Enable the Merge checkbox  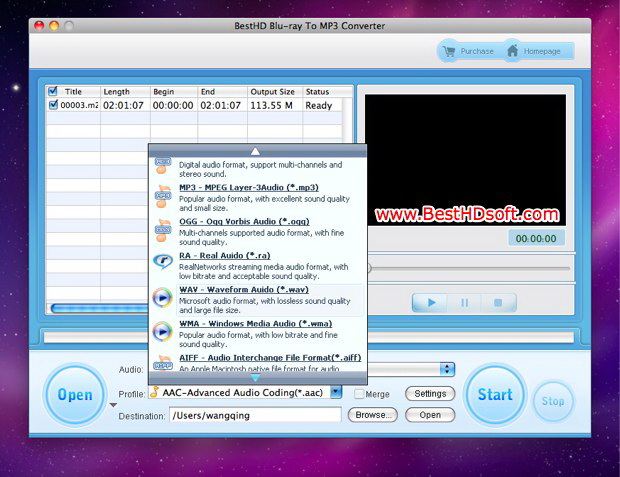pos(359,394)
